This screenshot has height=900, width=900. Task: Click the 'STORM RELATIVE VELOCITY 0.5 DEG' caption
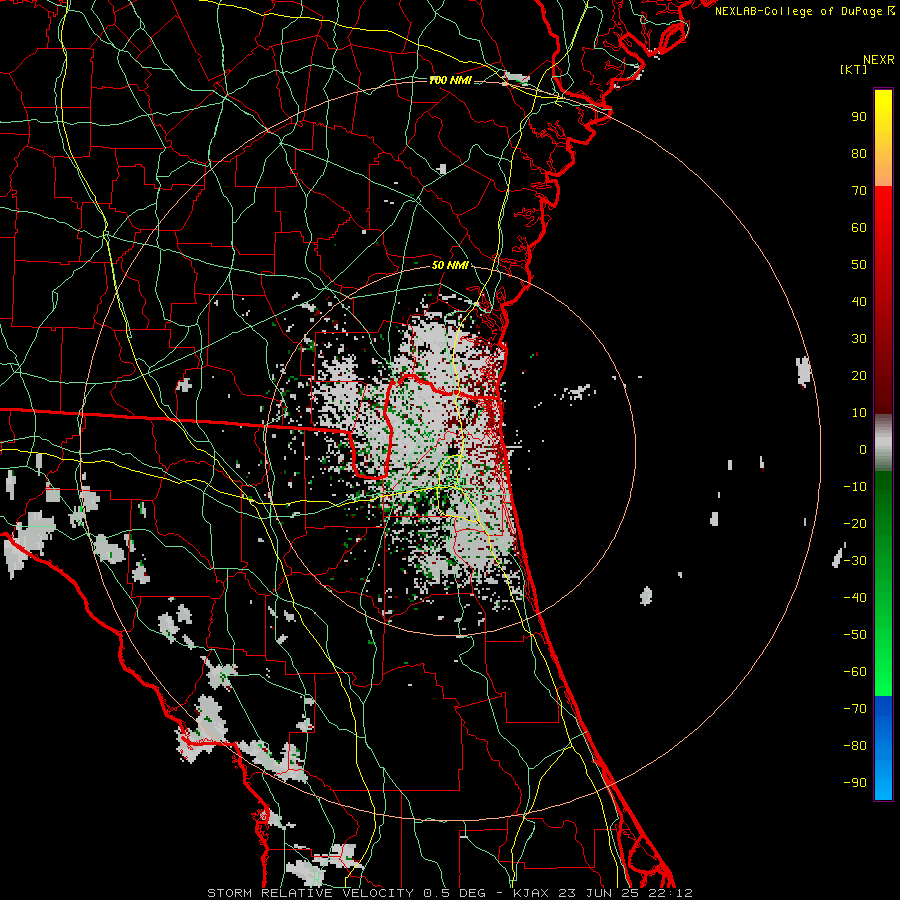tap(346, 893)
